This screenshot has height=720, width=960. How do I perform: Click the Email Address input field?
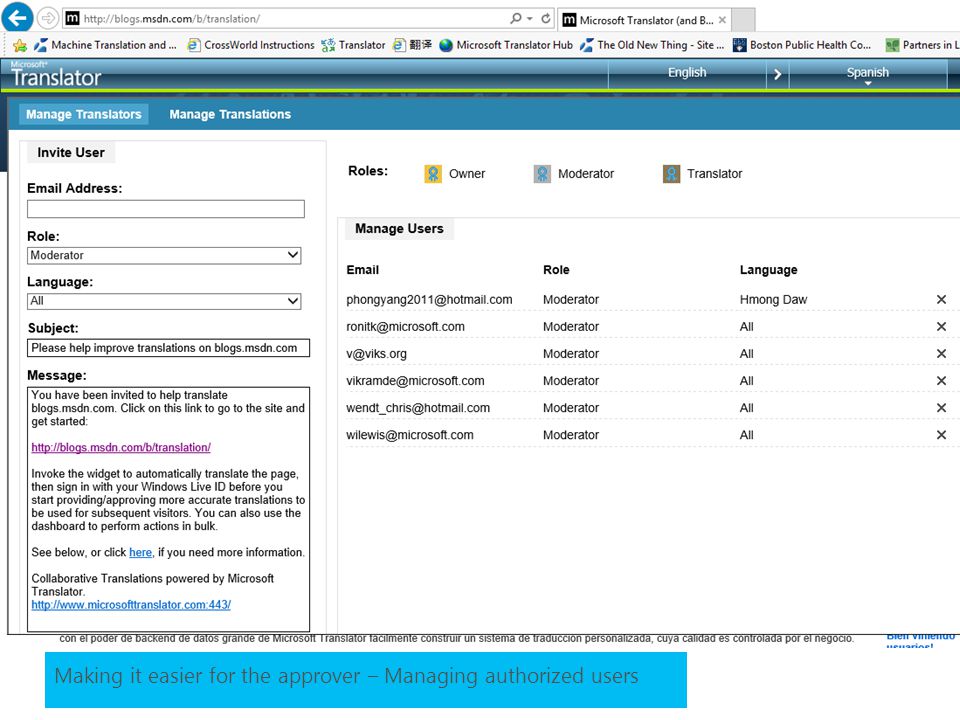click(x=165, y=209)
